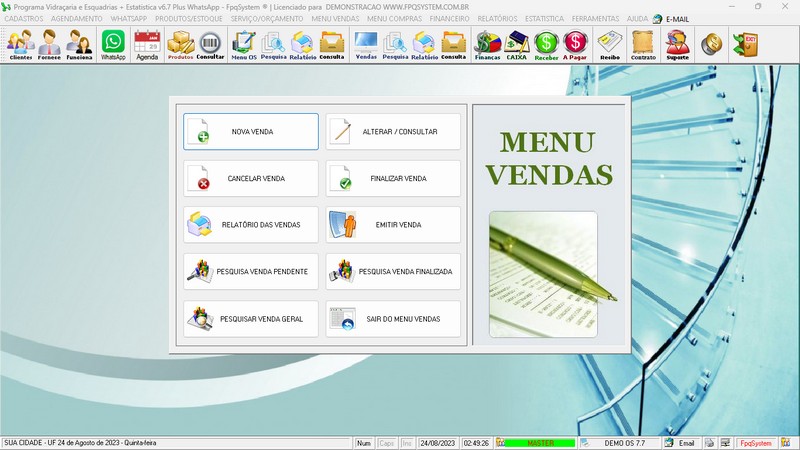Click the RELATÓRIO DAS VENDAS button
The image size is (800, 450).
click(x=251, y=224)
